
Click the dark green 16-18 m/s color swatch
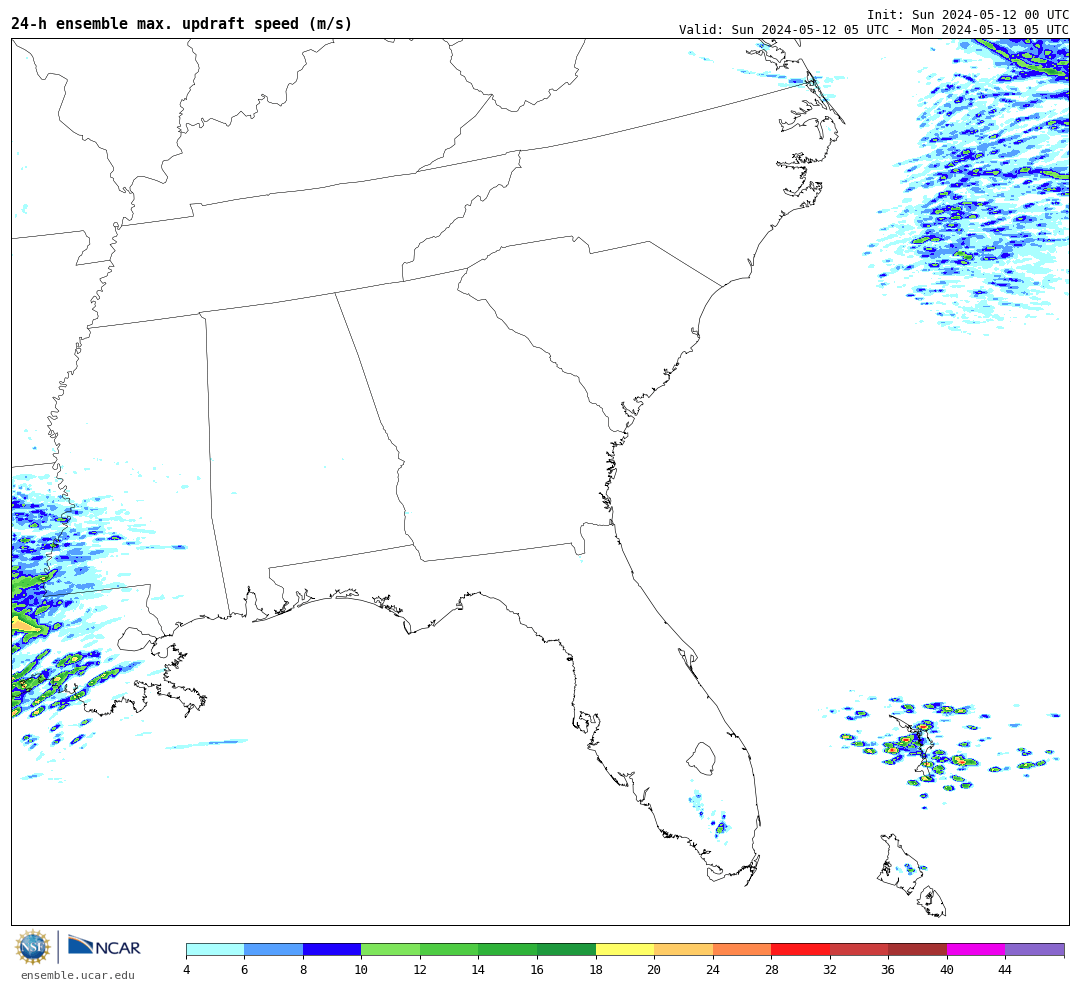click(566, 950)
